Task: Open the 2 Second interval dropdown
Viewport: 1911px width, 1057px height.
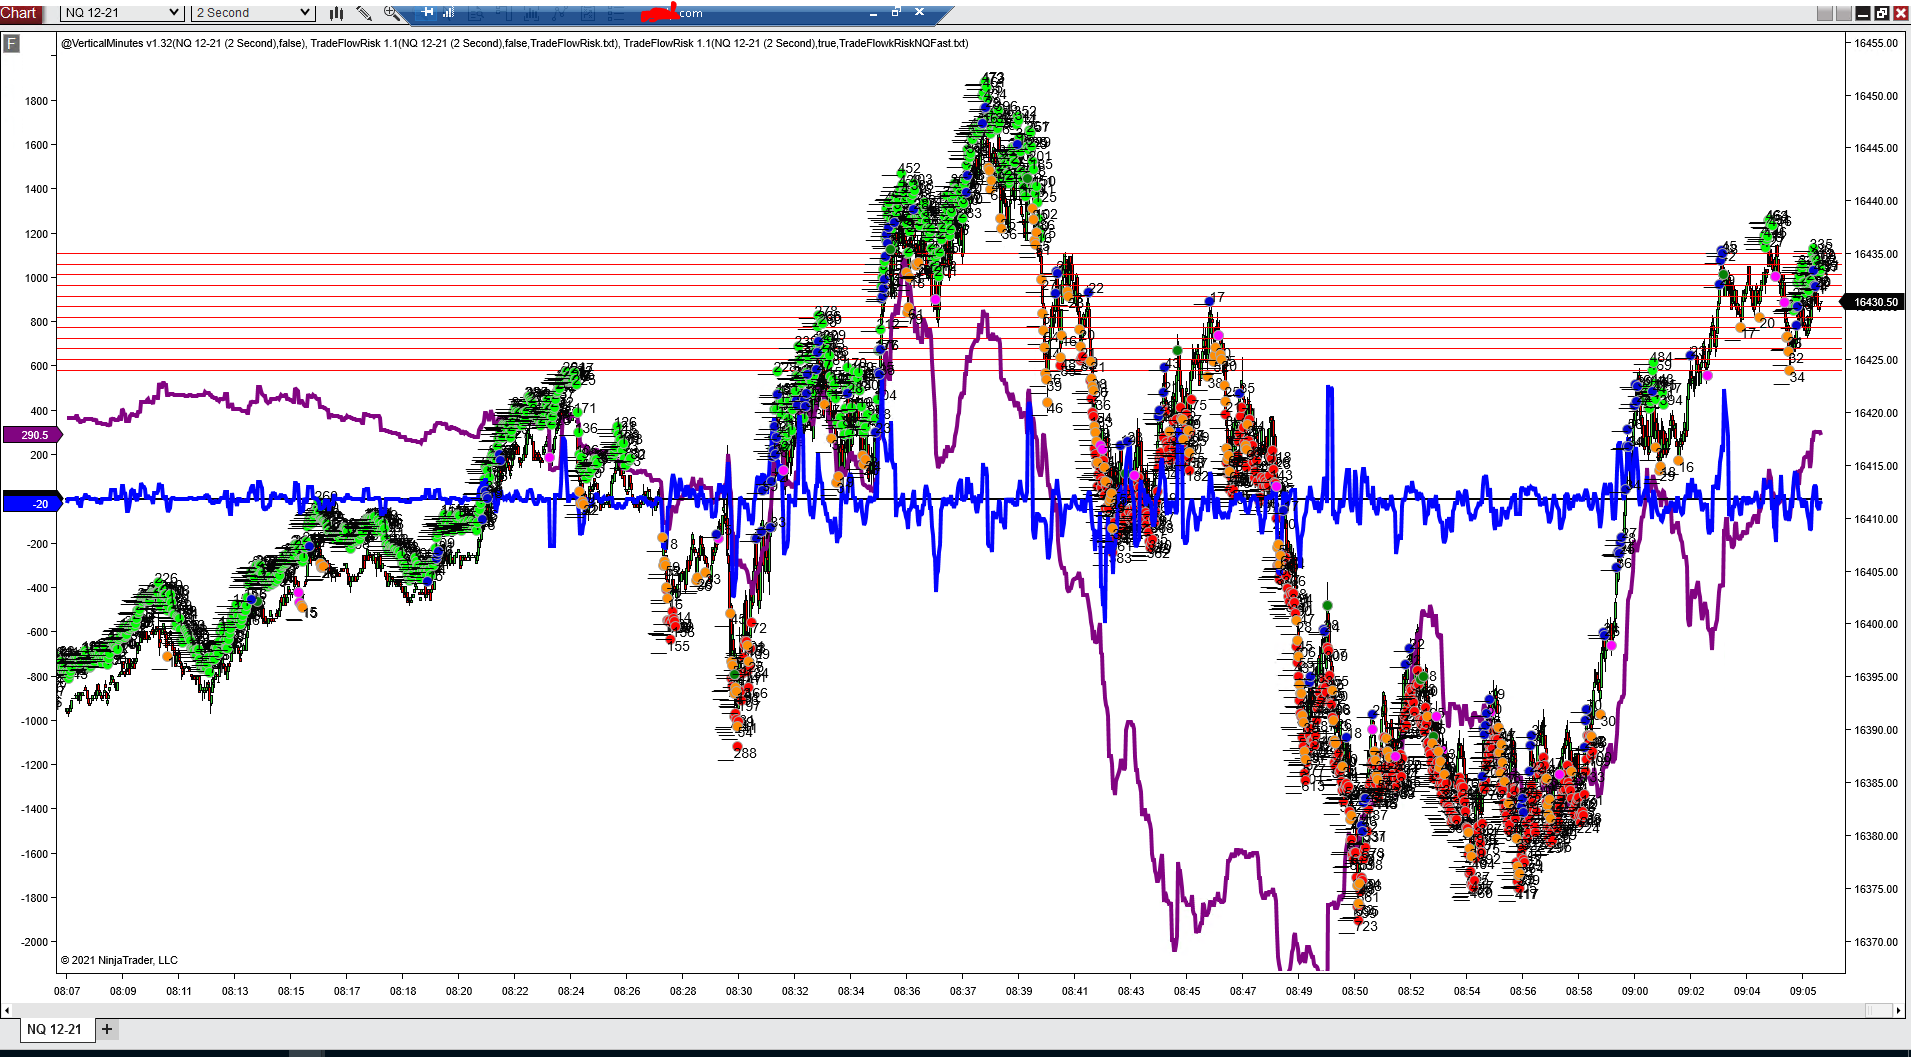Action: pos(253,13)
